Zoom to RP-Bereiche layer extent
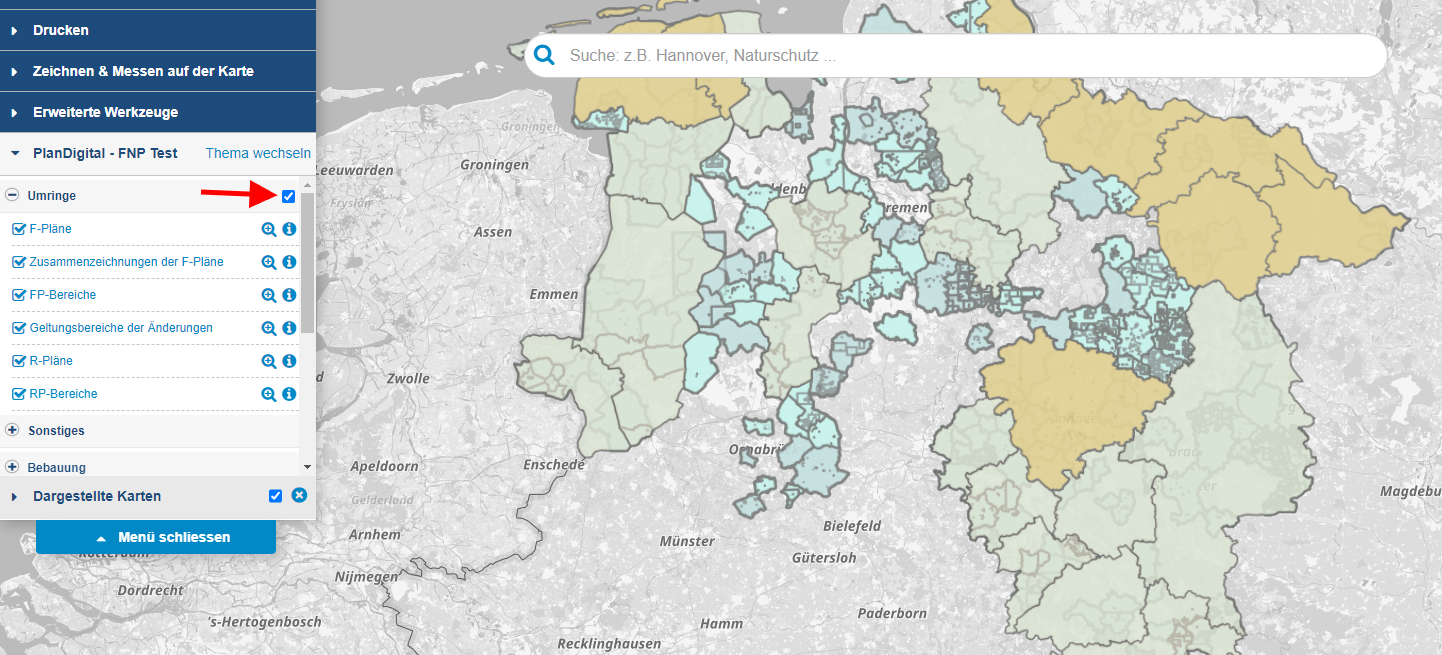Image resolution: width=1442 pixels, height=655 pixels. [x=268, y=394]
